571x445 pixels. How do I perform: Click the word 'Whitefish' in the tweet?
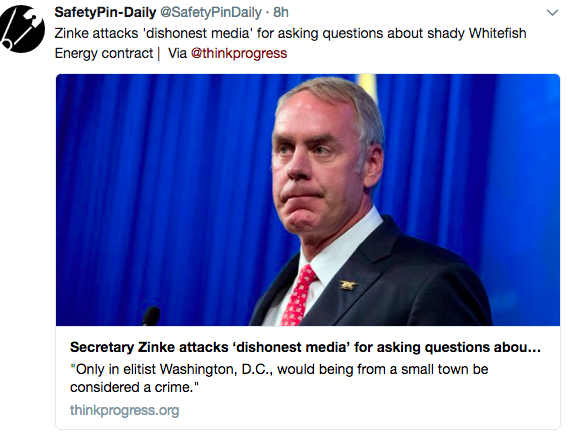pos(497,33)
